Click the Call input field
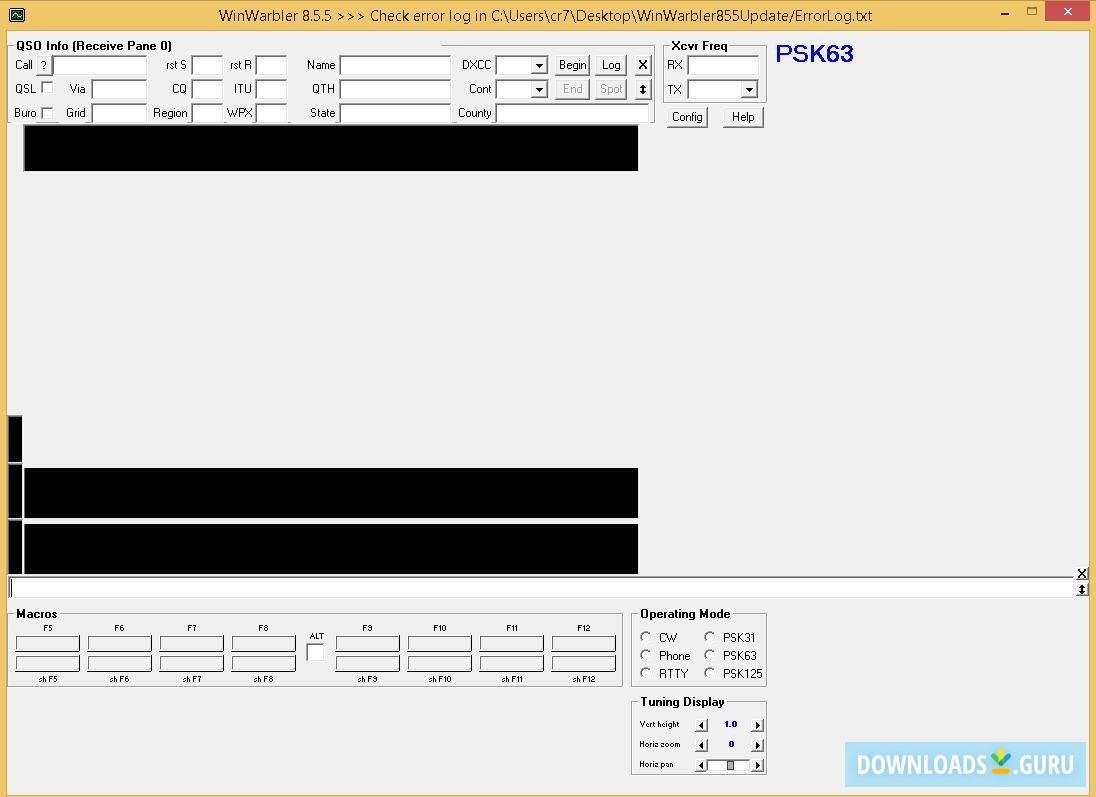The image size is (1096, 797). coord(100,66)
